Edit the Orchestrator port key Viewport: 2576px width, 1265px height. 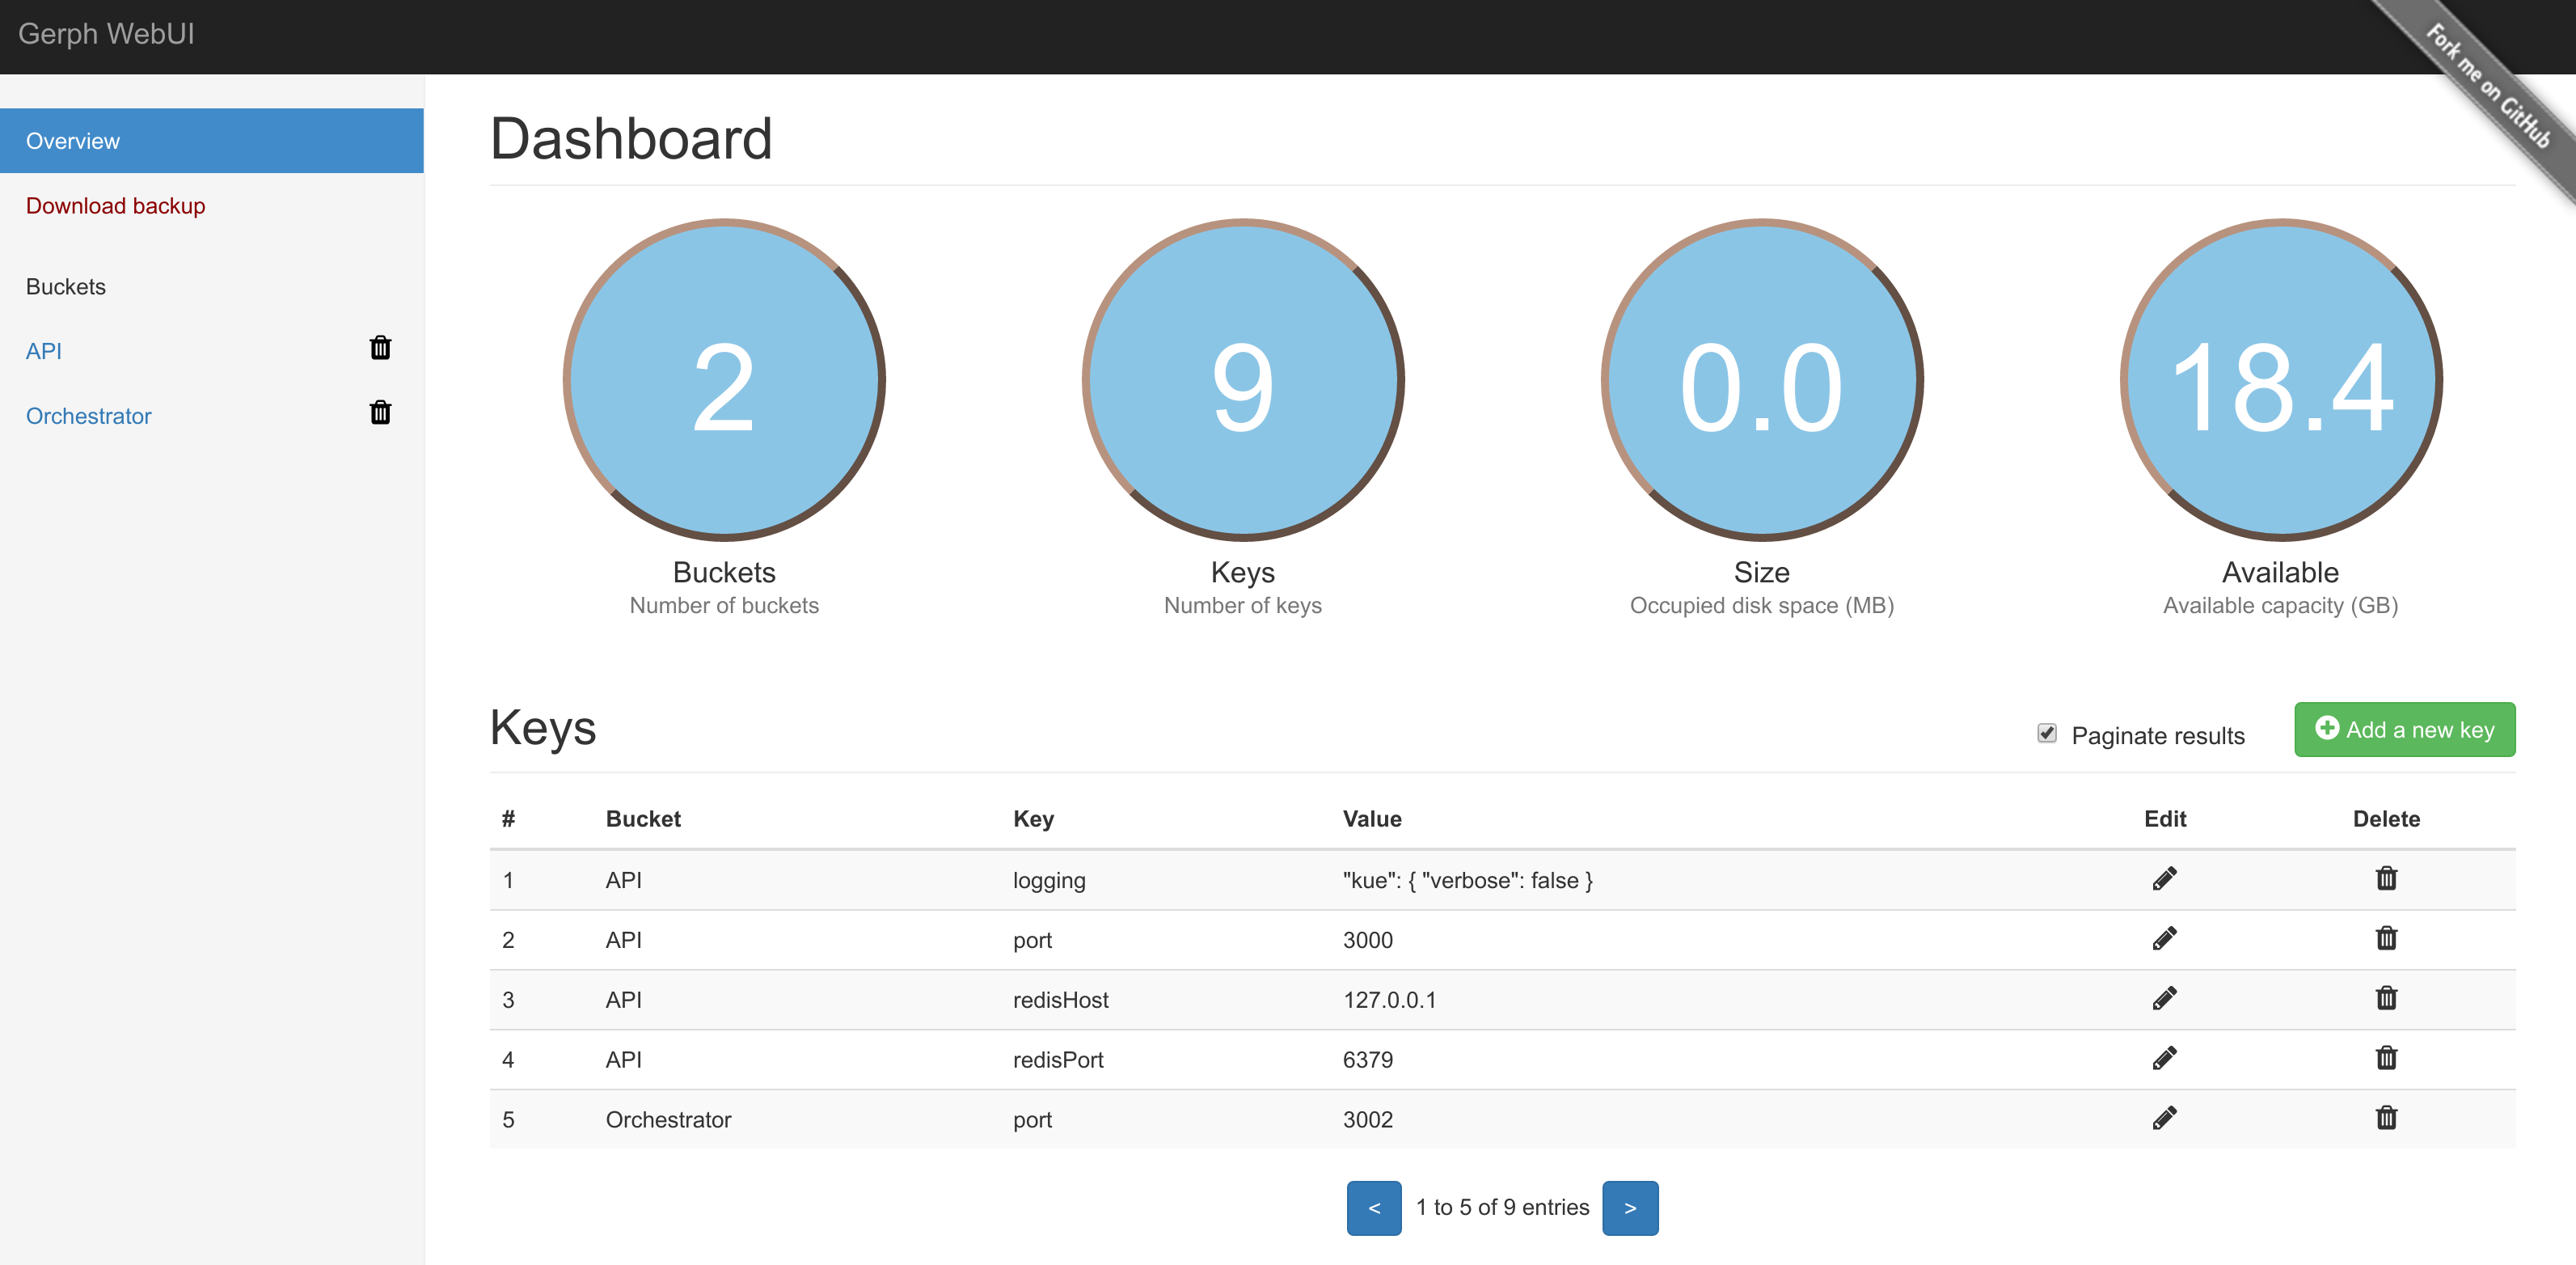pos(2164,1119)
